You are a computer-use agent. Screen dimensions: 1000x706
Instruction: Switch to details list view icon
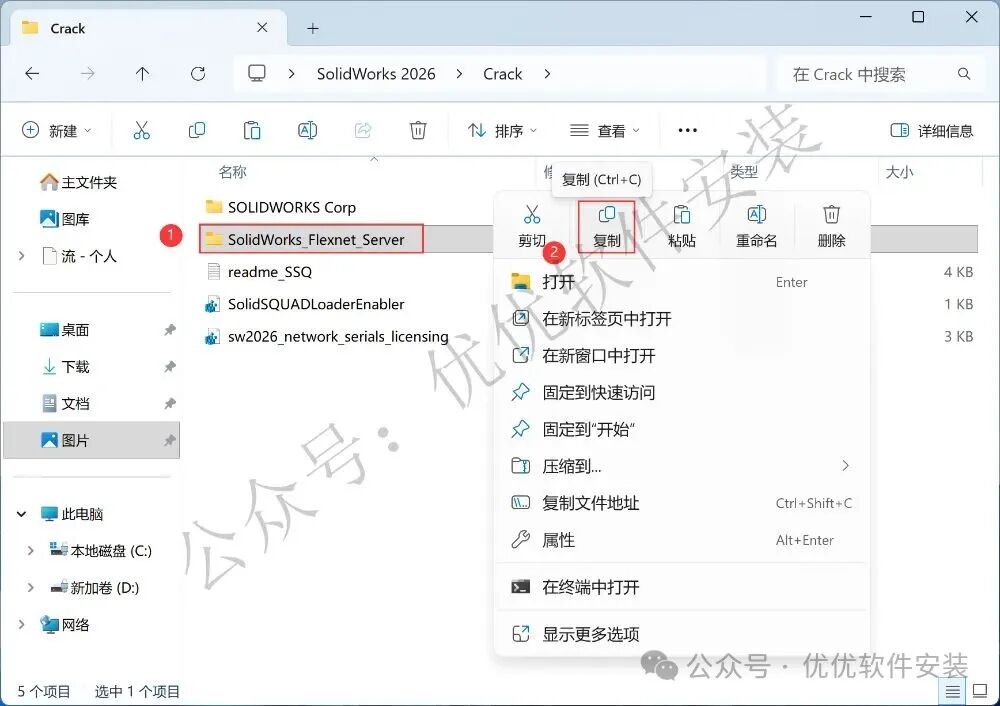tap(953, 691)
